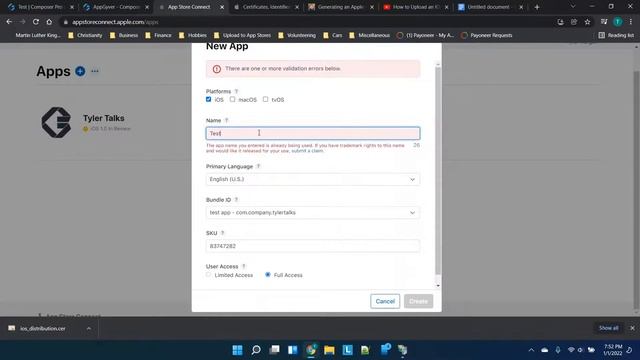The width and height of the screenshot is (640, 360).
Task: Click the address bar URL
Action: click(x=115, y=22)
